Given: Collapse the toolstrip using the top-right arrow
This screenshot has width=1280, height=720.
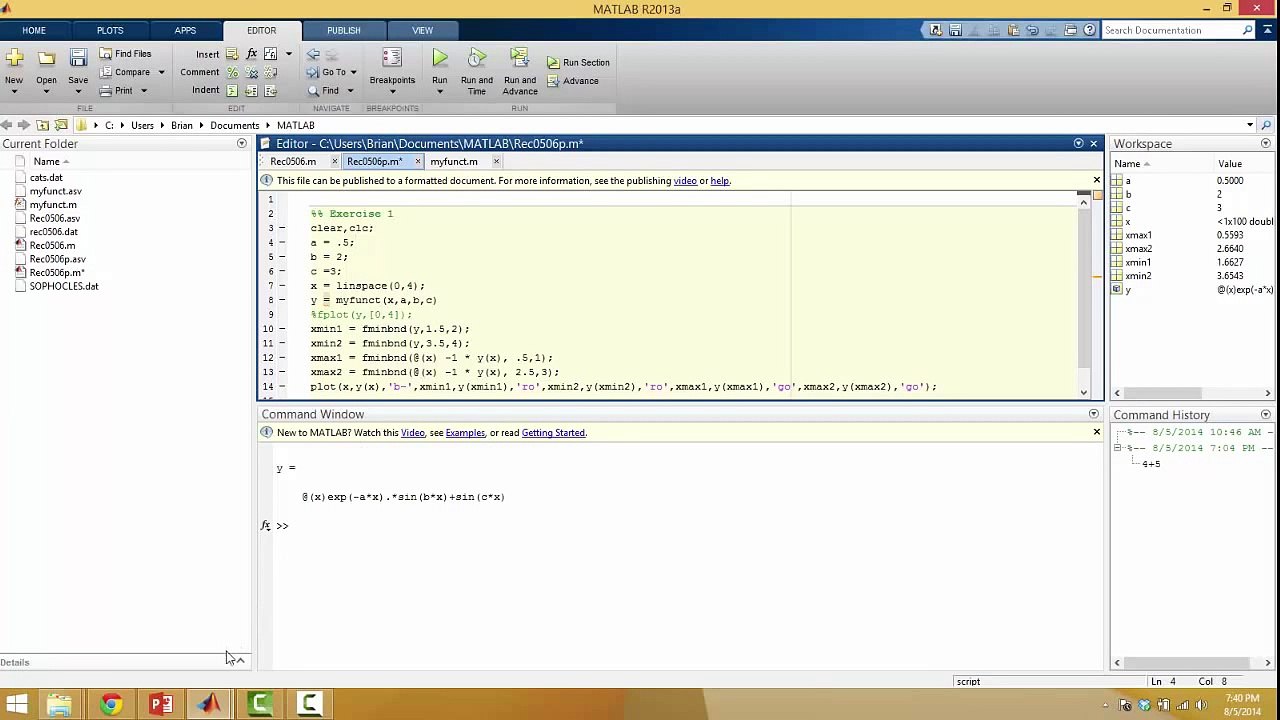Looking at the screenshot, I should [x=1266, y=30].
